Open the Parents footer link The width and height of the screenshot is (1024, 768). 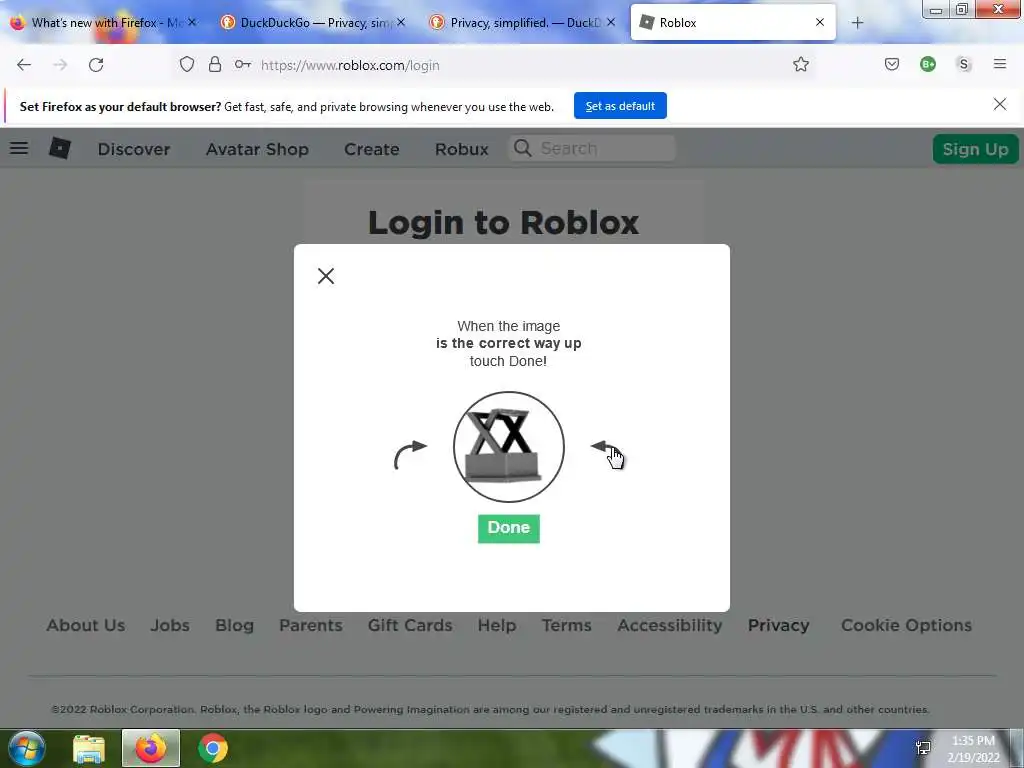[311, 625]
